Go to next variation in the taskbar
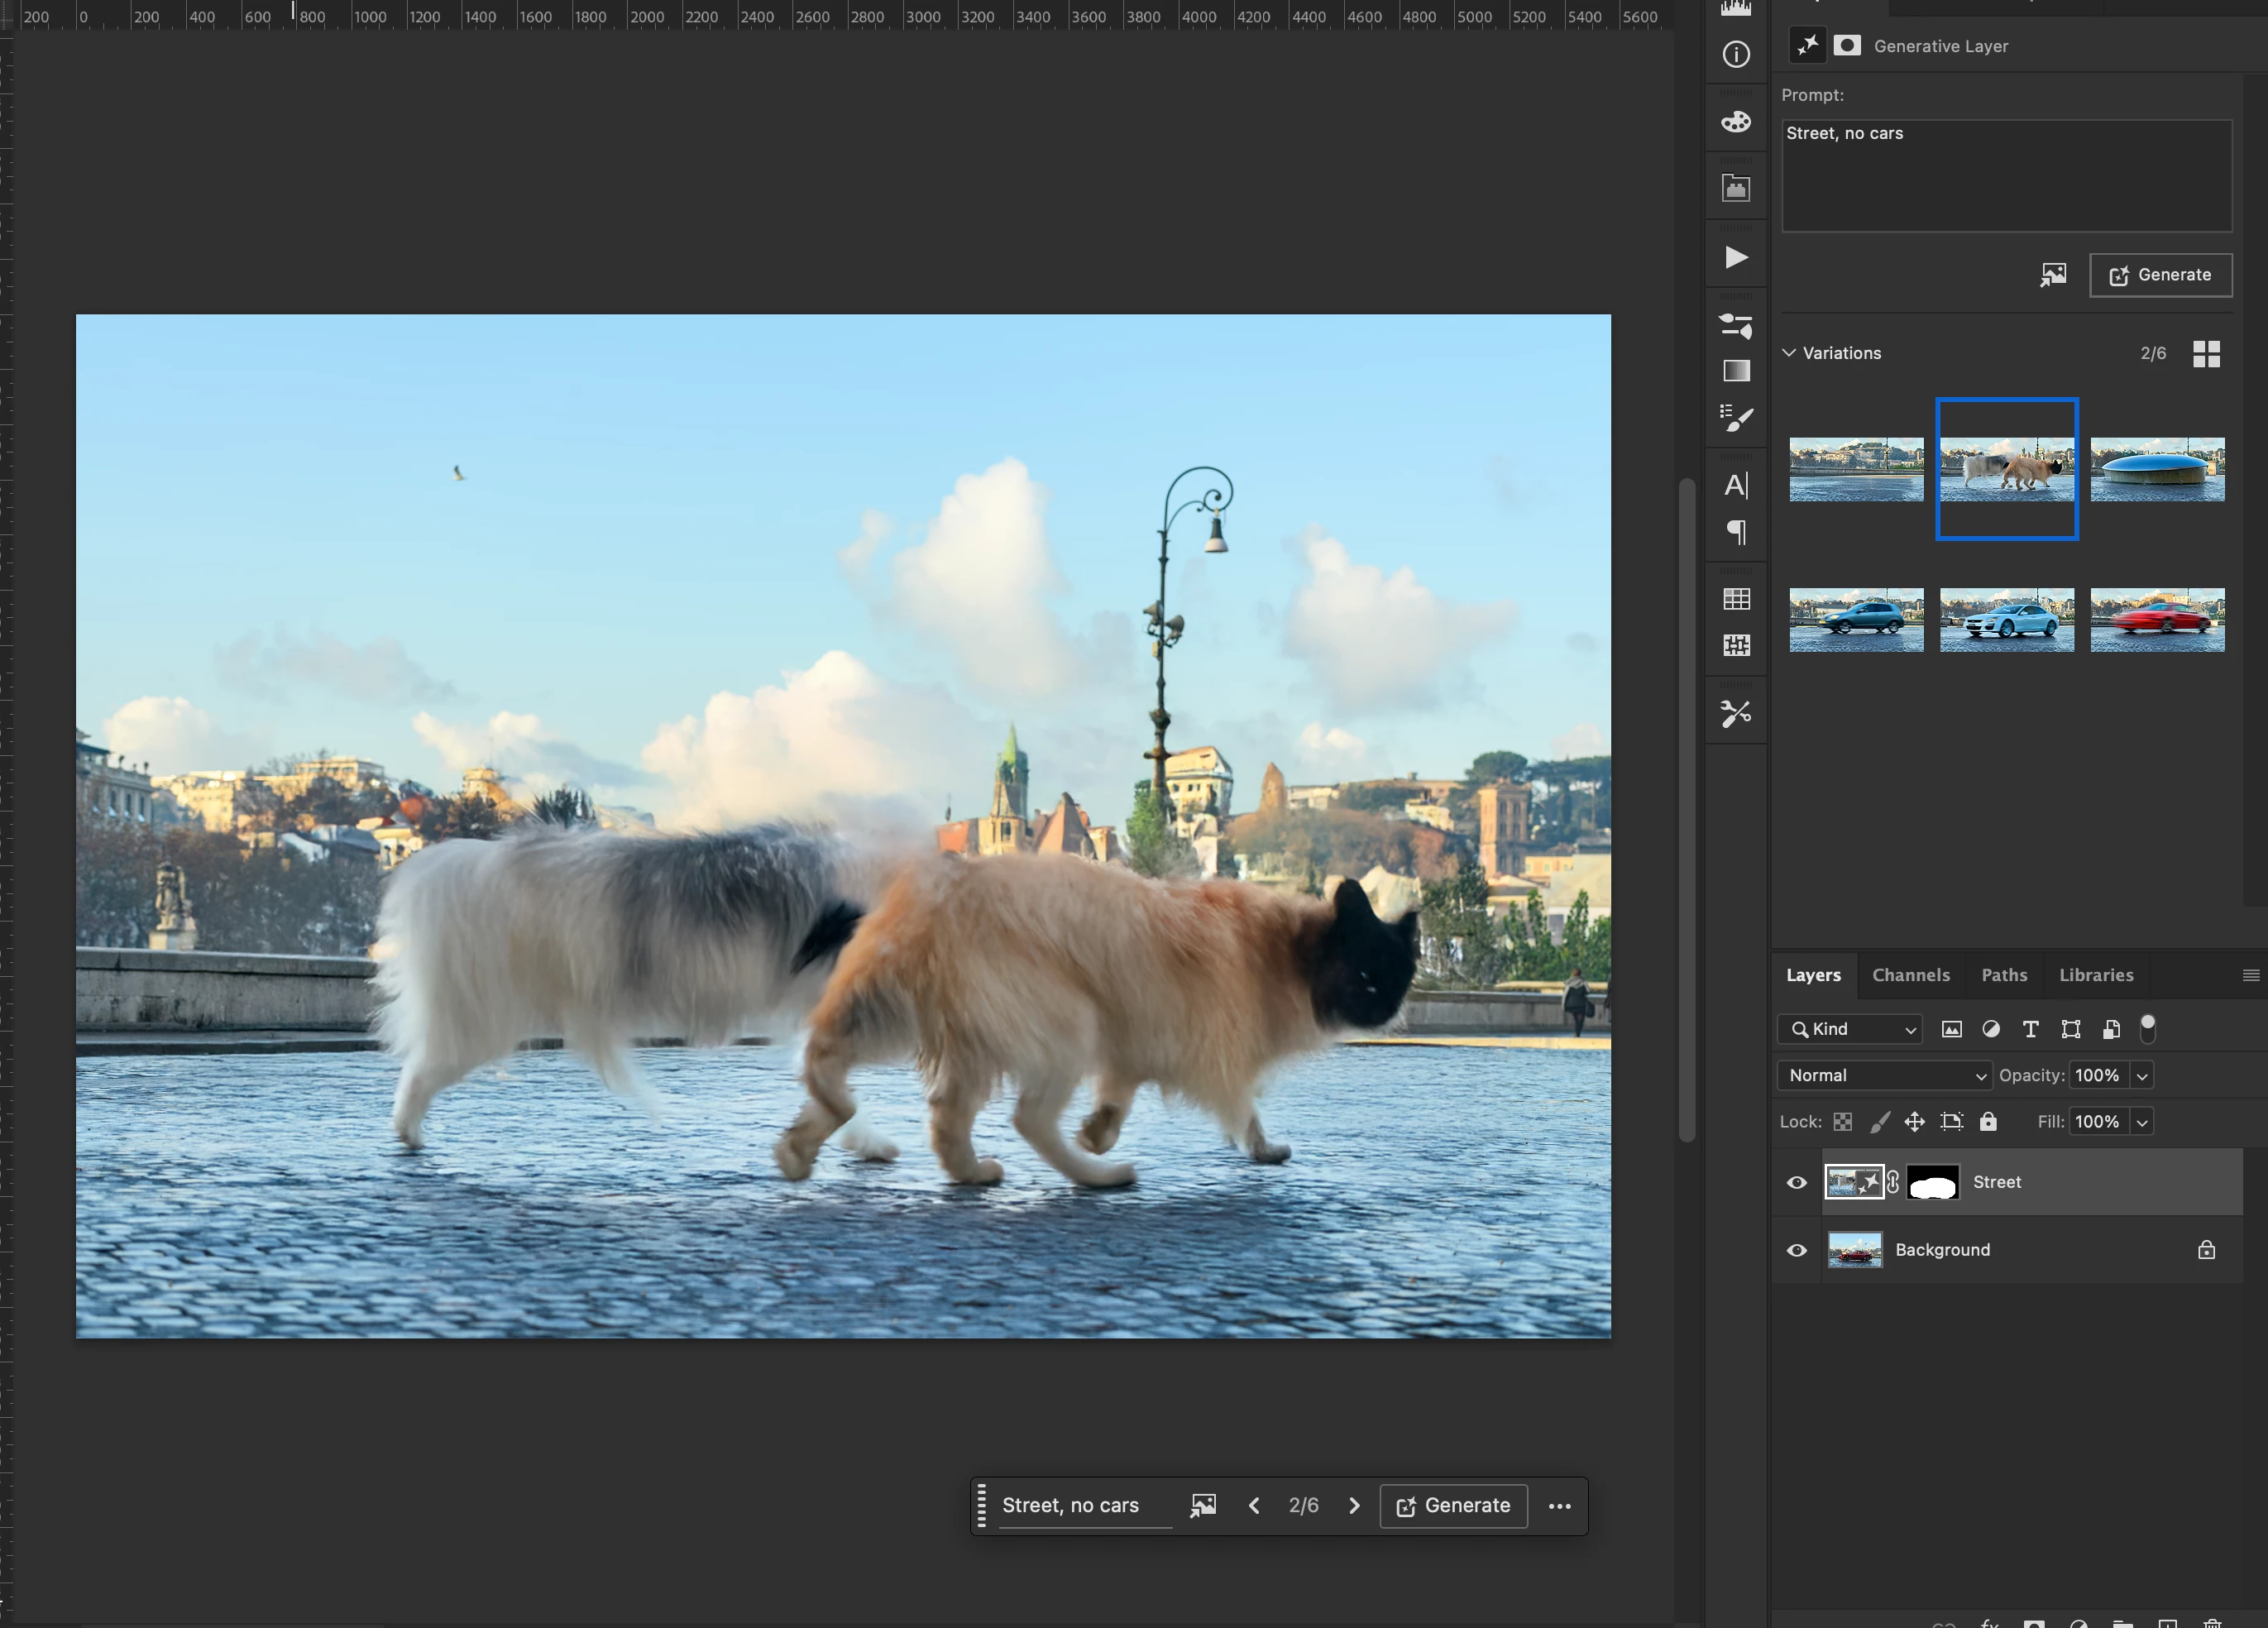Screen dimensions: 2268x1628 pos(1354,1506)
